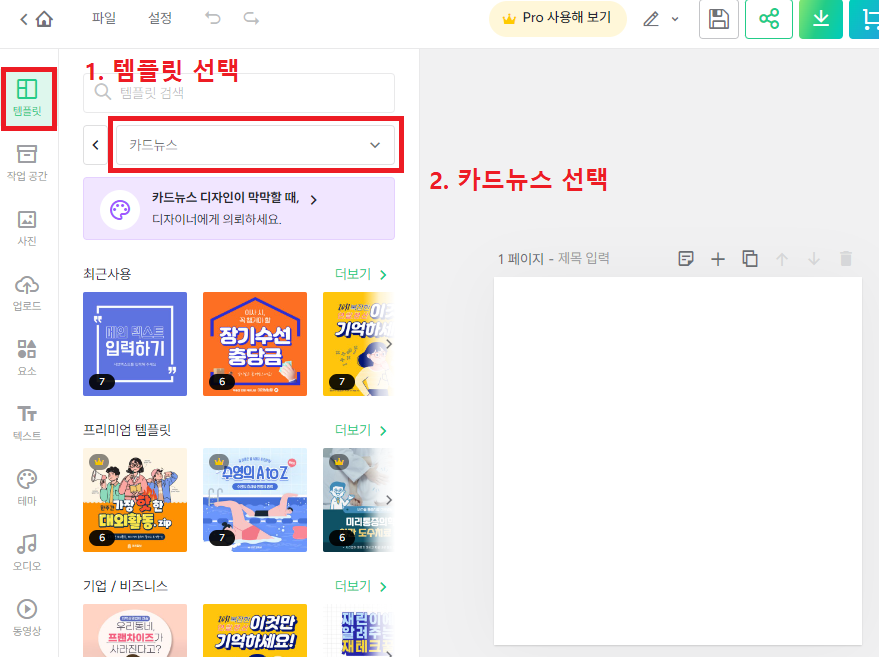Viewport: 879px width, 657px height.
Task: Open the 파일 menu
Action: [104, 18]
